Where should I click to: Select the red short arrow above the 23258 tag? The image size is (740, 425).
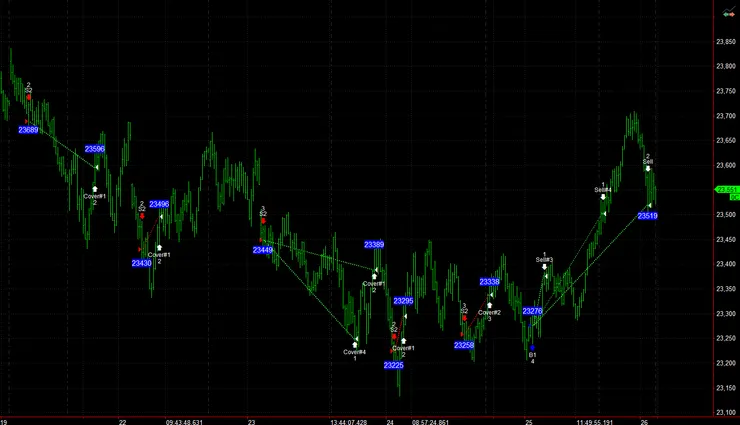point(464,318)
